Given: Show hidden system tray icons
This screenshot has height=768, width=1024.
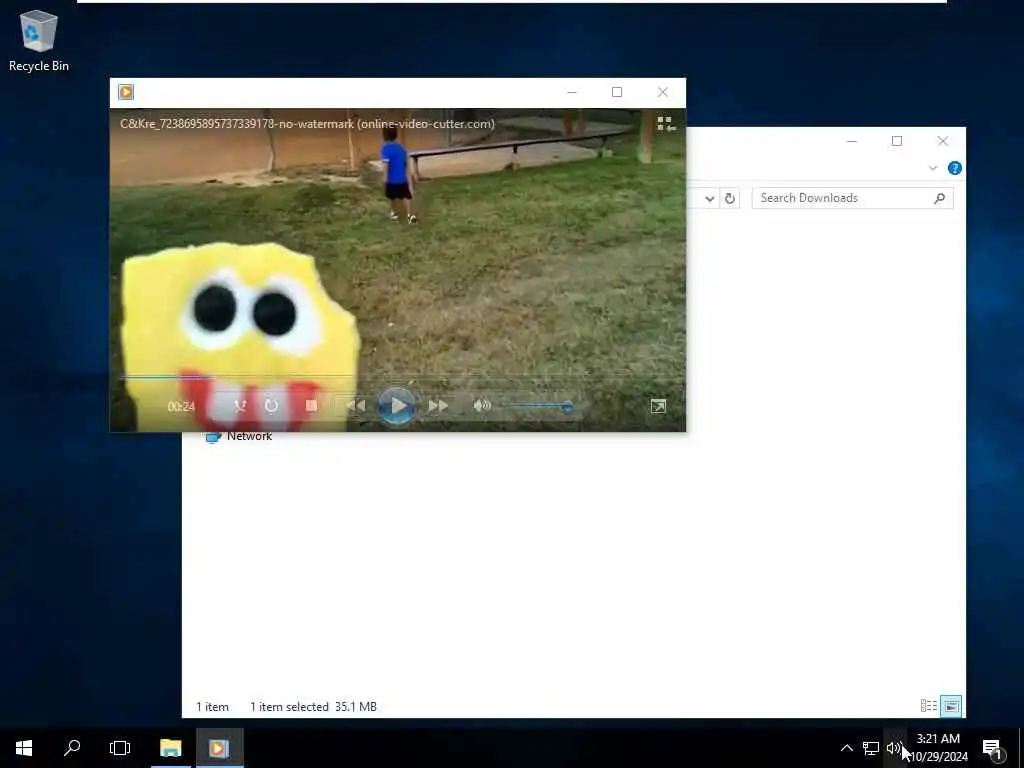Looking at the screenshot, I should click(x=846, y=748).
